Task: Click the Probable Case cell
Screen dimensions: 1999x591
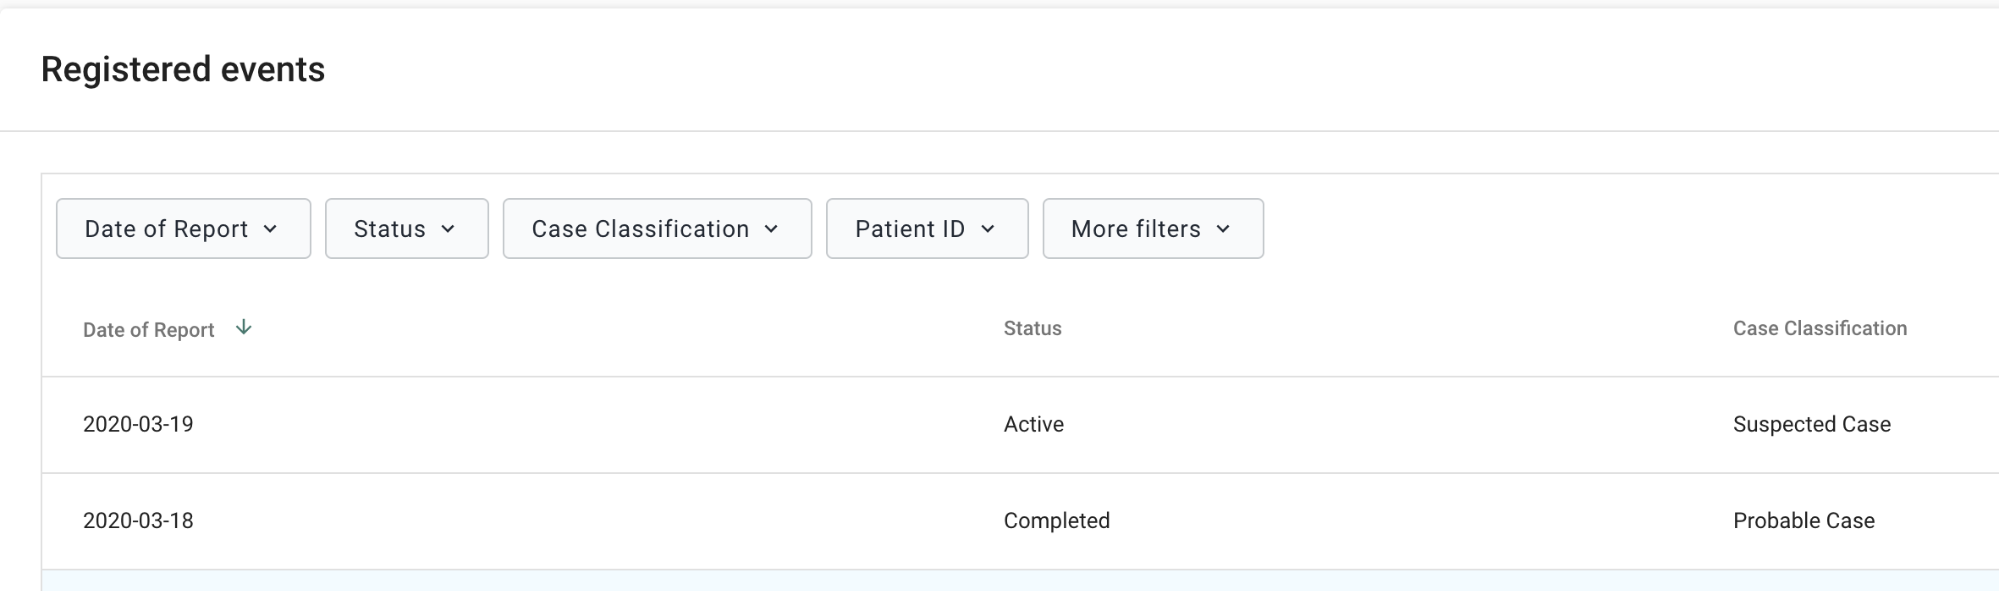Action: [x=1804, y=521]
